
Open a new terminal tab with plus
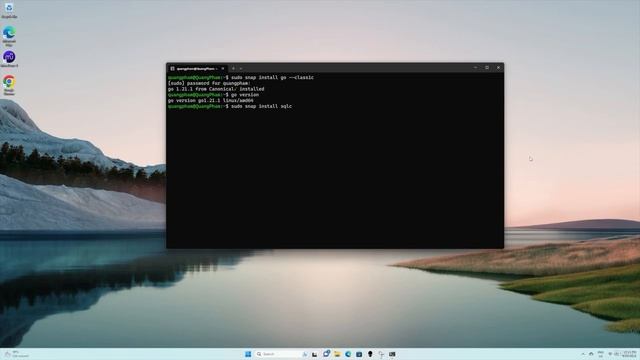[x=233, y=69]
